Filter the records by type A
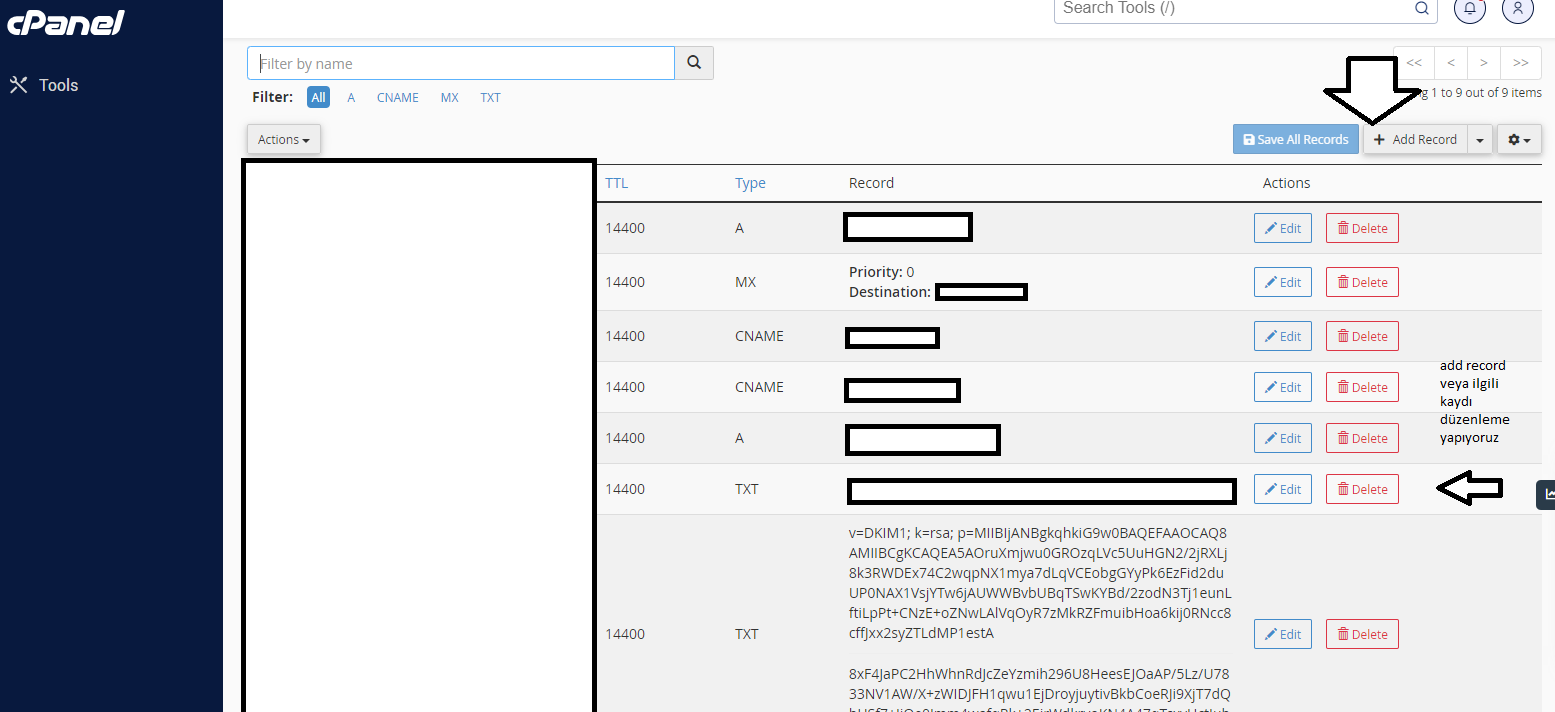The height and width of the screenshot is (712, 1555). (x=351, y=98)
